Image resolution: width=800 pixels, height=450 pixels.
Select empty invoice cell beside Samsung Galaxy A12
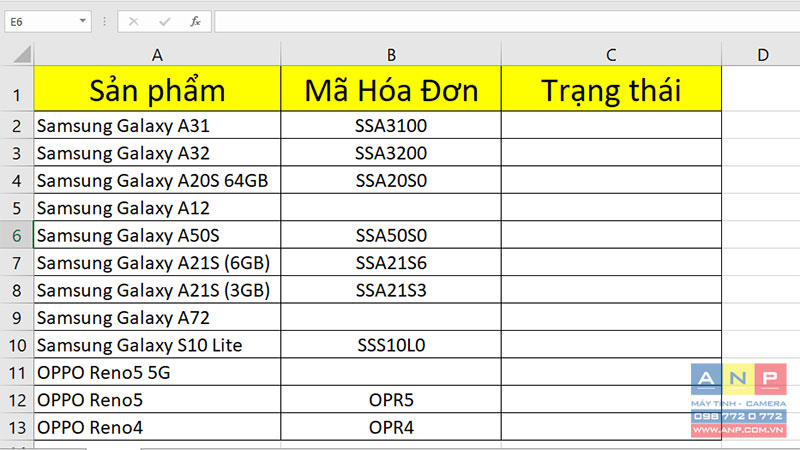pos(391,208)
